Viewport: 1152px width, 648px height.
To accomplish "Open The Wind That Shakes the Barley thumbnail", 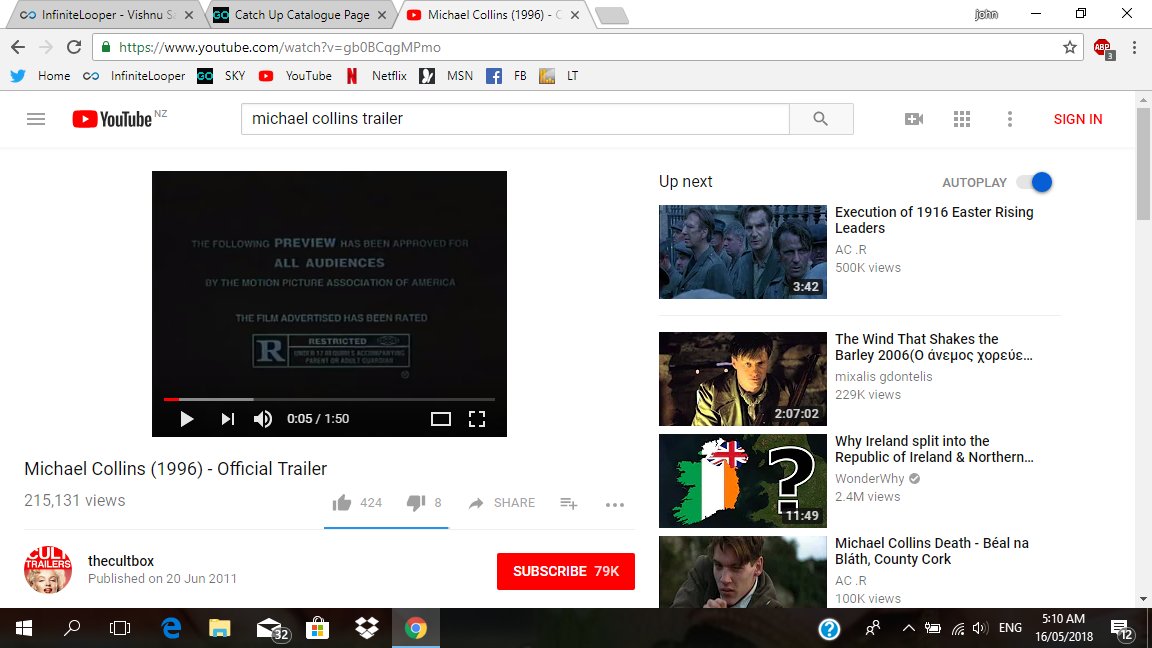I will tap(743, 378).
